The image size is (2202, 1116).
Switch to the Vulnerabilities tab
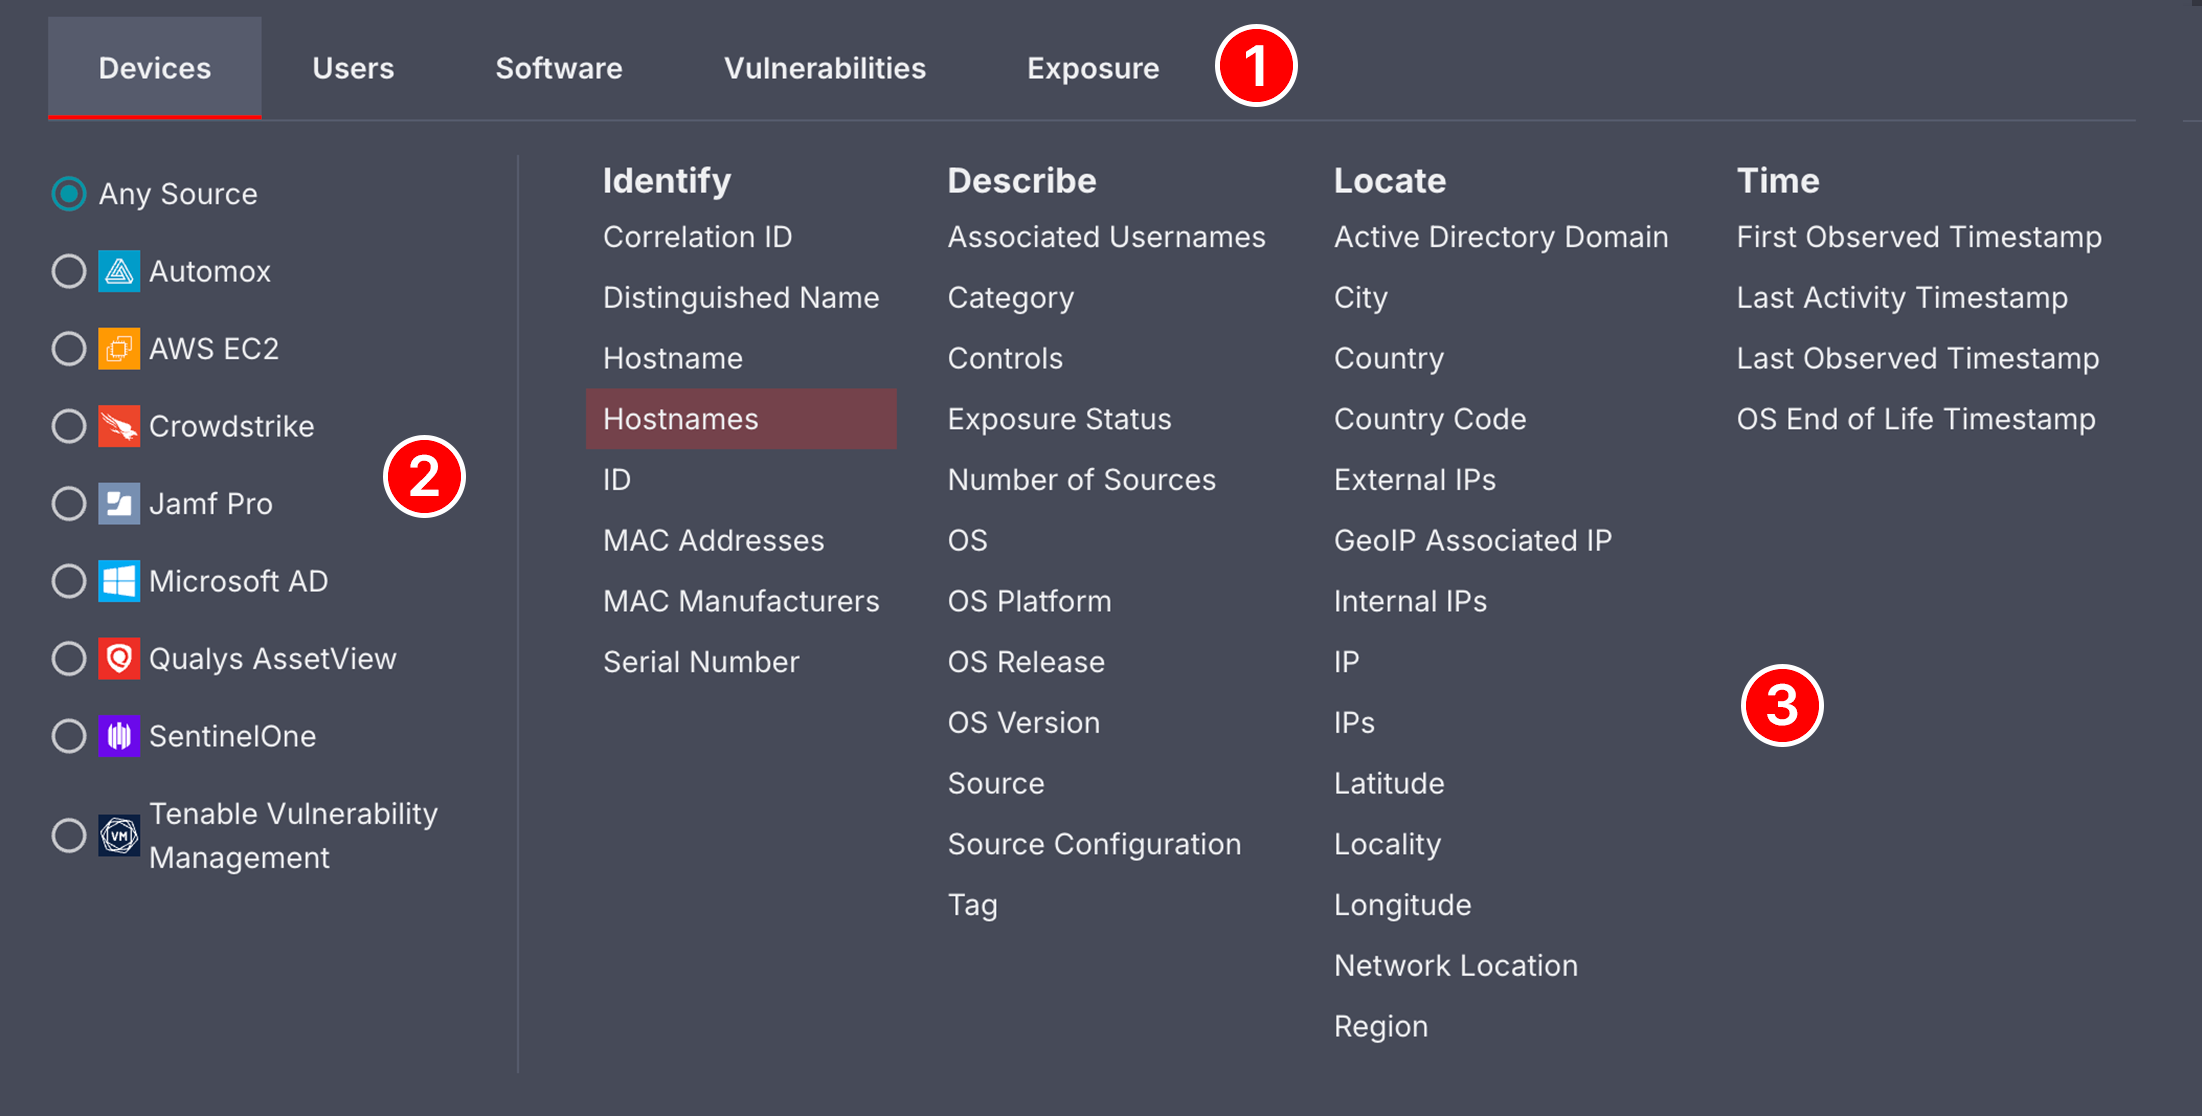[824, 67]
